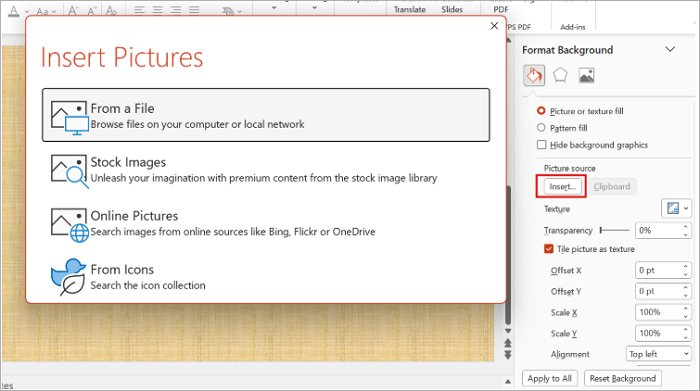Choose the From a File option

click(266, 115)
